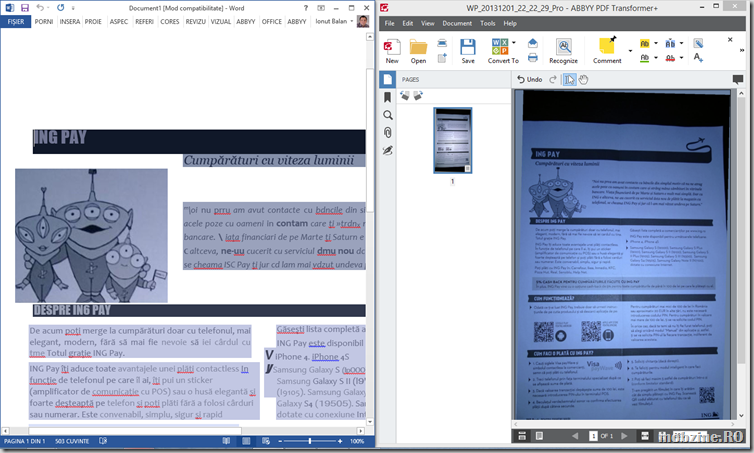The width and height of the screenshot is (754, 453).
Task: Select page 1 thumbnail in Pages panel
Action: coord(452,140)
